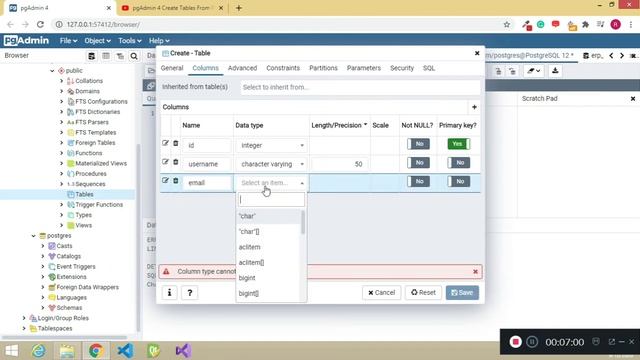Screen dimensions: 640x360
Task: Reload the browser page
Action: tap(40, 24)
